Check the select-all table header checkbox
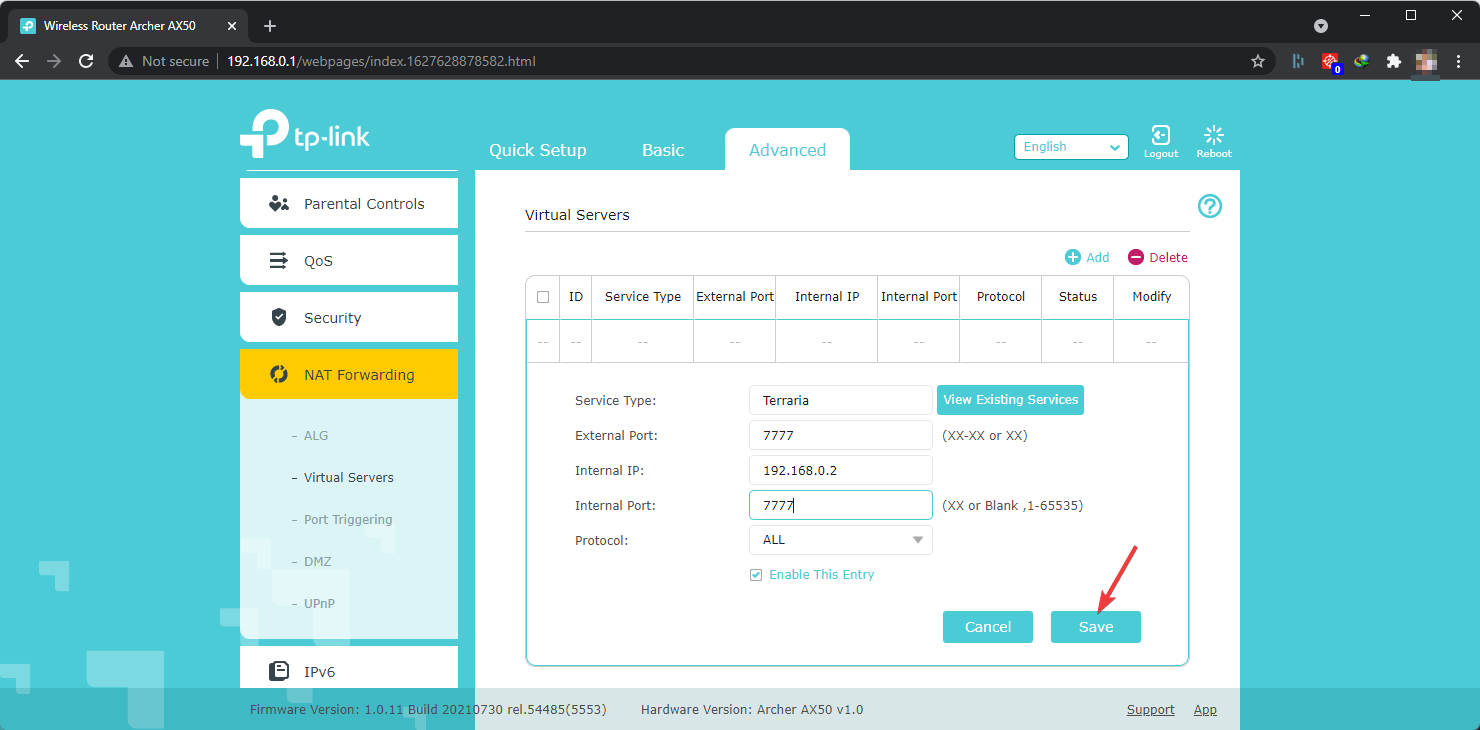This screenshot has height=730, width=1480. 543,297
